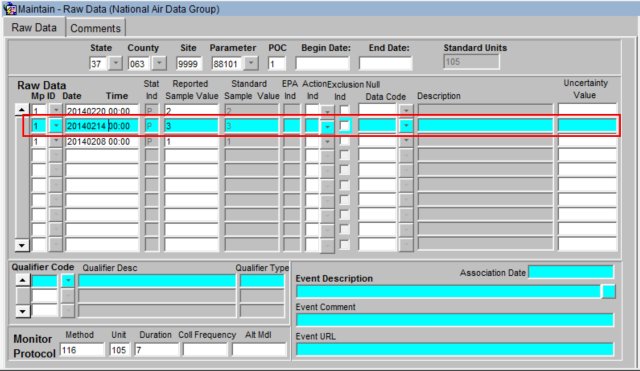Click the State field containing 37
640x371 pixels.
click(99, 64)
